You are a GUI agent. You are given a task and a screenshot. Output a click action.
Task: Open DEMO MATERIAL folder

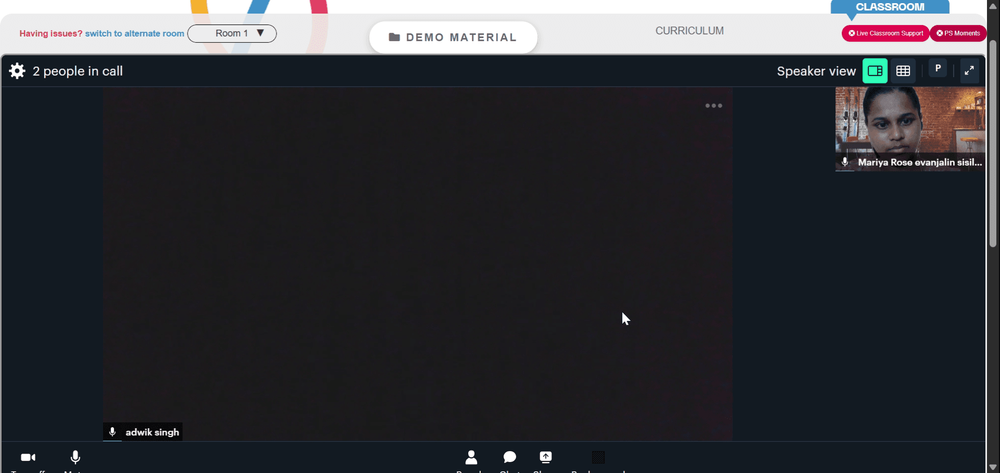click(453, 37)
